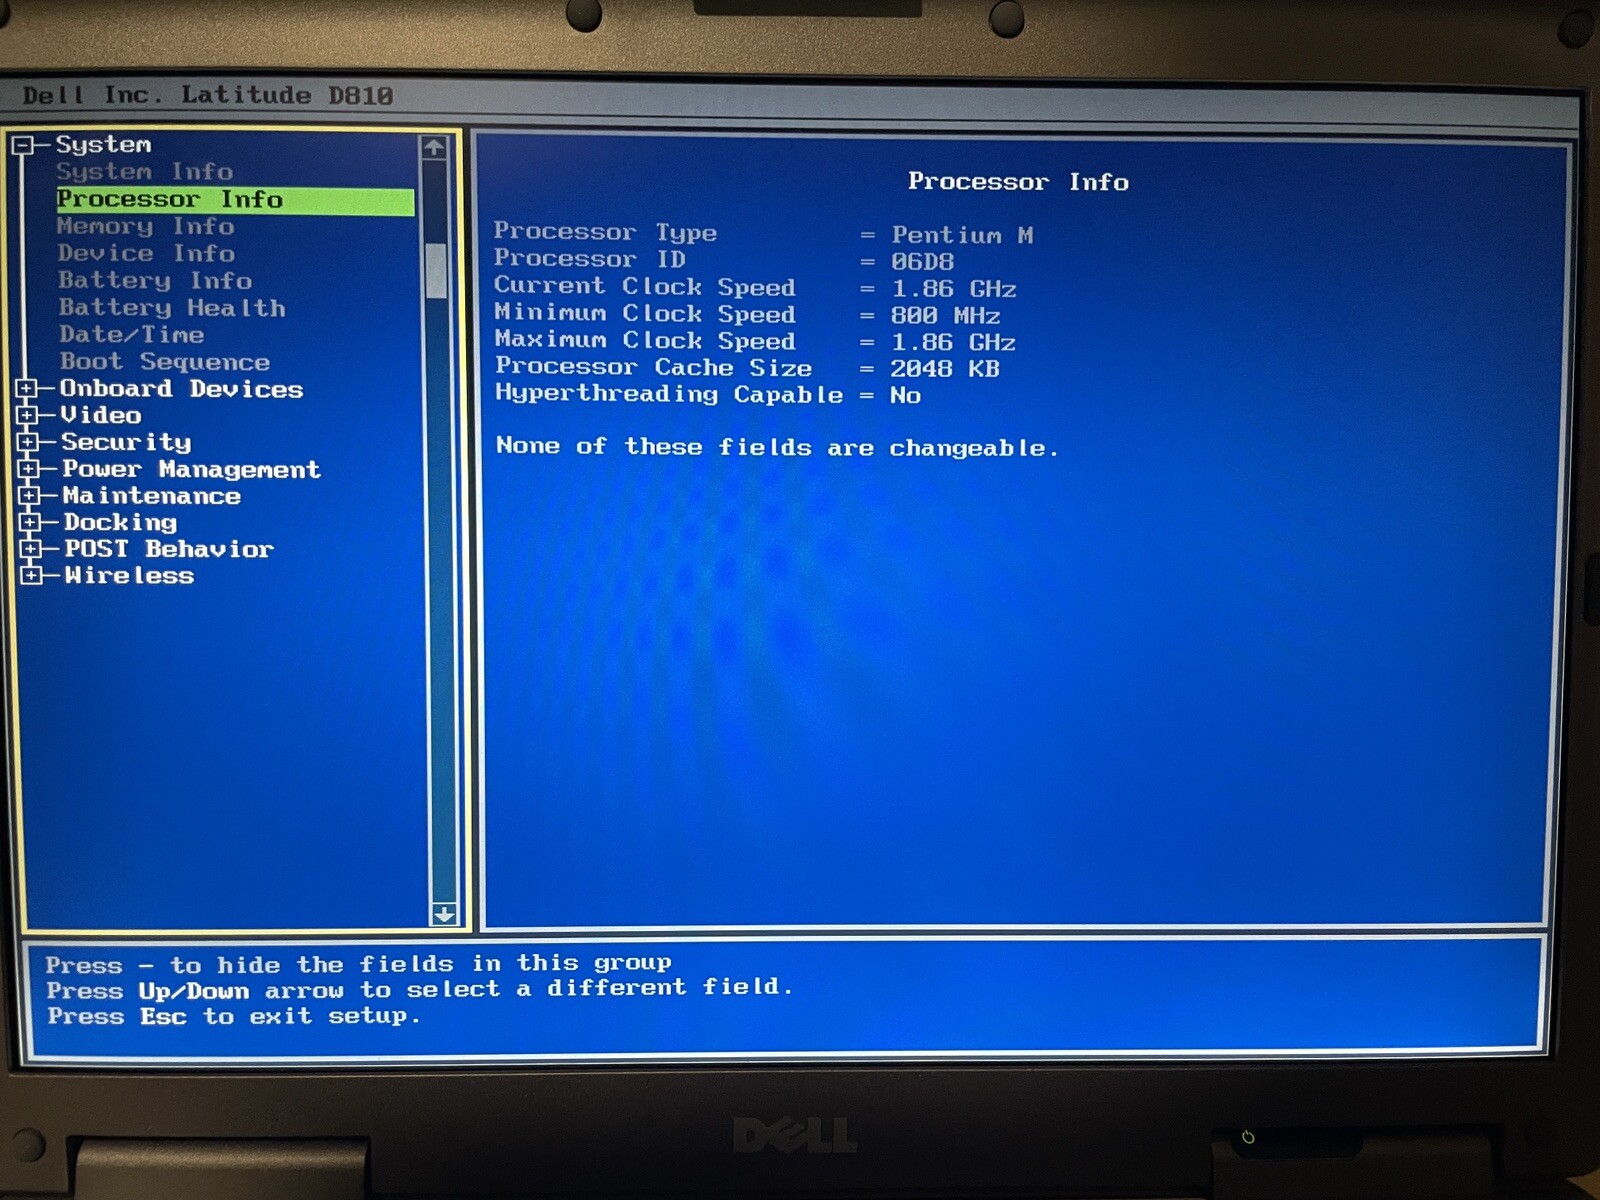Image resolution: width=1600 pixels, height=1200 pixels.
Task: Select POST Behavior label
Action: [x=169, y=549]
